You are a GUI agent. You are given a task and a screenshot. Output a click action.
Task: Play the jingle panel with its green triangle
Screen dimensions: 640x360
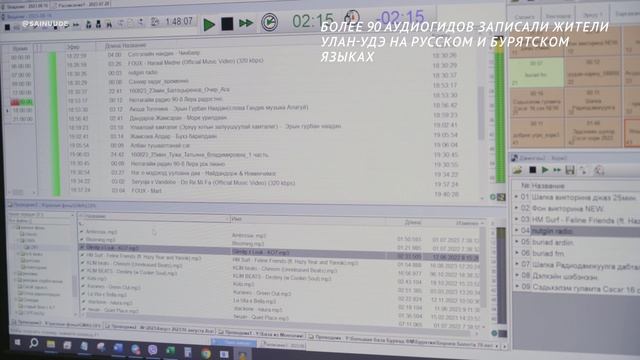point(545,170)
